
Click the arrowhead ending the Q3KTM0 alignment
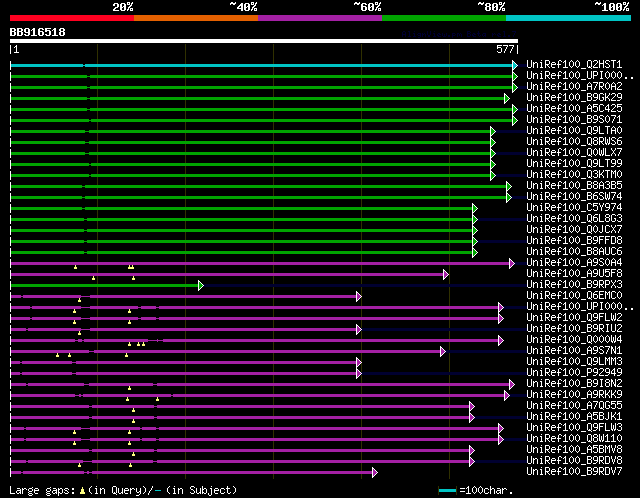(493, 176)
